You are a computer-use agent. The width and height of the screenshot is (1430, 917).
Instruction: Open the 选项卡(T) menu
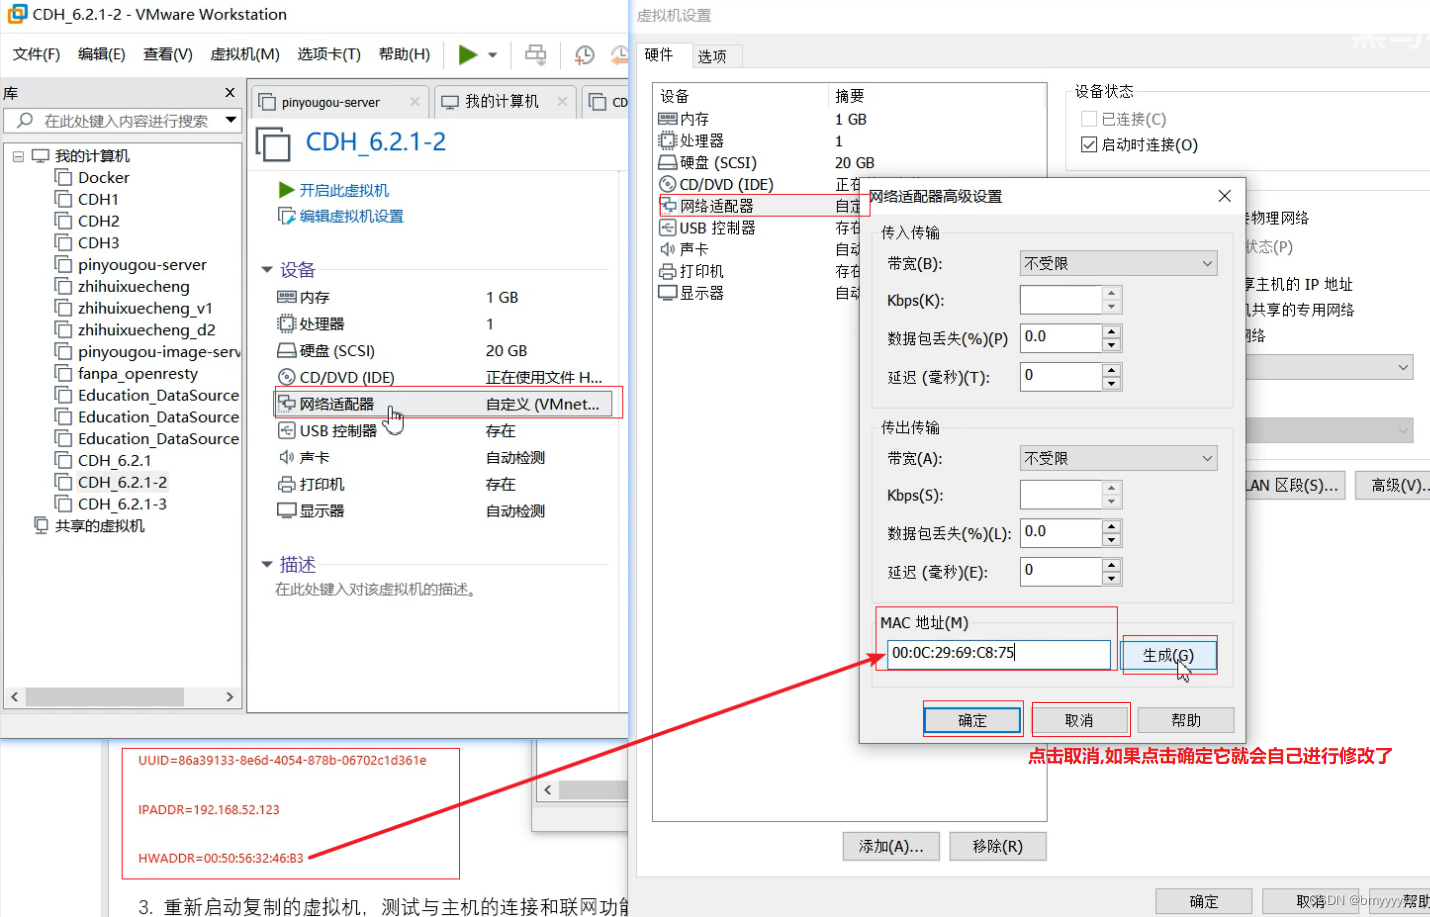coord(329,54)
